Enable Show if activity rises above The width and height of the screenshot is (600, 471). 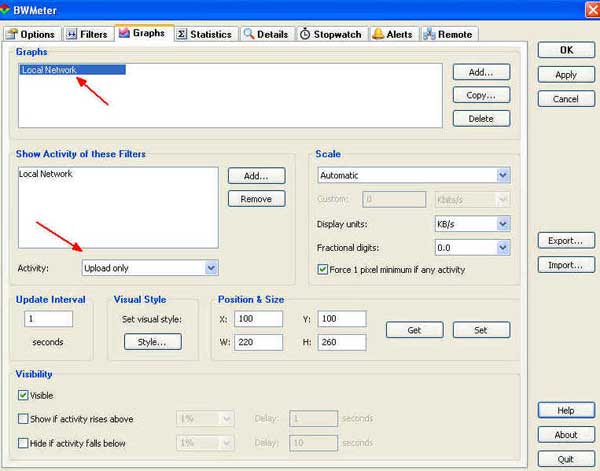(x=23, y=419)
